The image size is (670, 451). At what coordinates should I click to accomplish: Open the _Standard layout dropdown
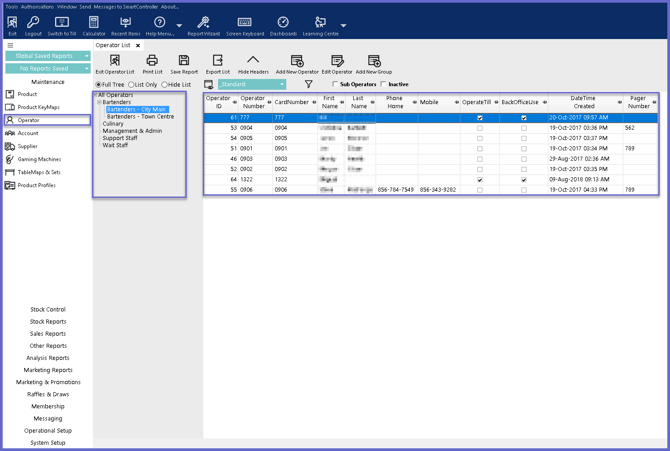[282, 85]
